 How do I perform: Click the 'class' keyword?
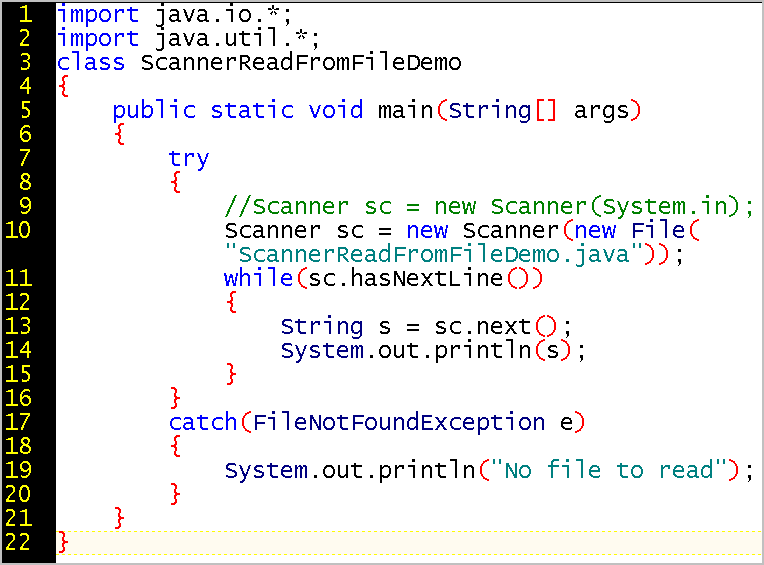pyautogui.click(x=91, y=62)
